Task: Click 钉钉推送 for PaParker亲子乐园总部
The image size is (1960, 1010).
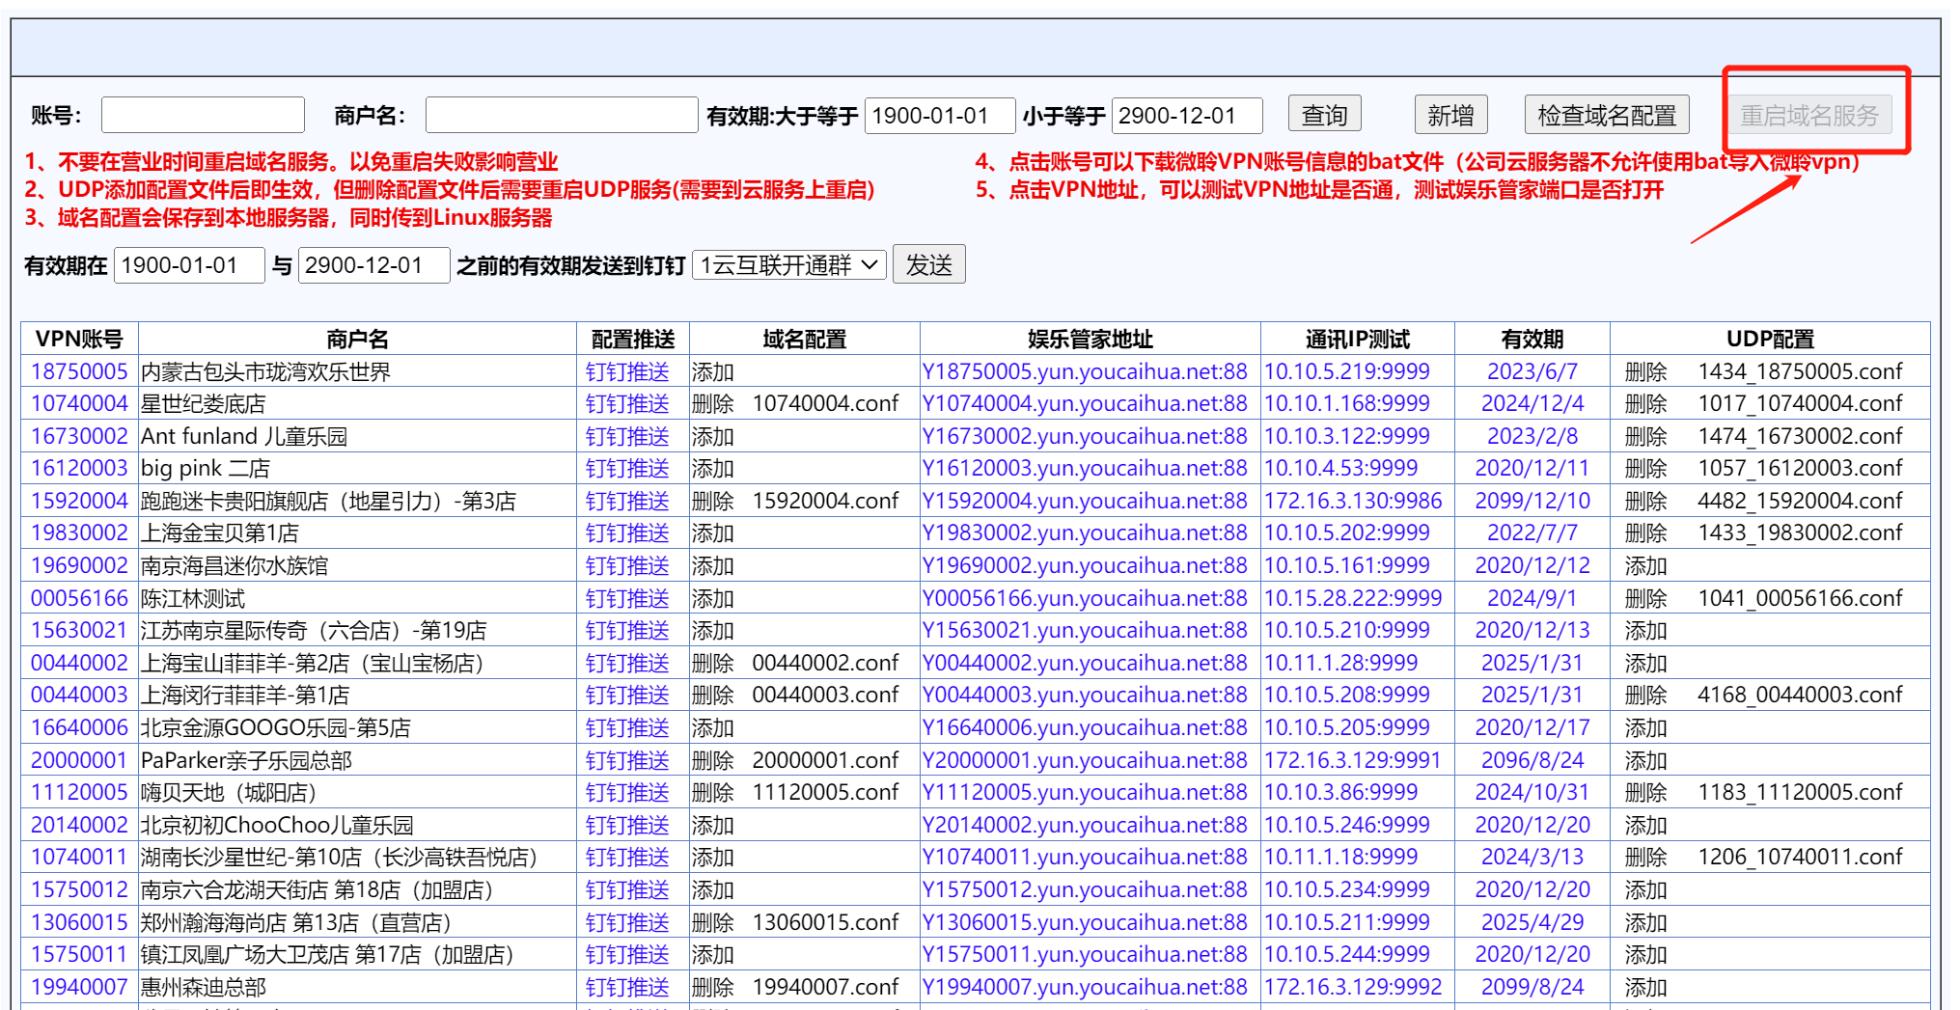Action: coord(627,760)
